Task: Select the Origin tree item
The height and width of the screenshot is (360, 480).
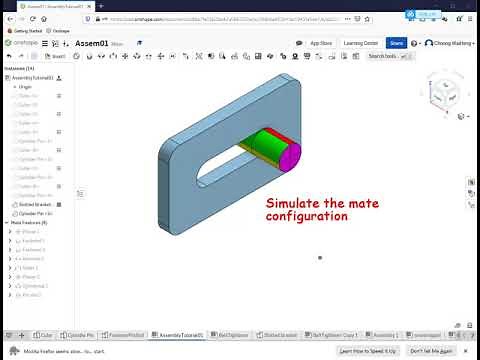Action: pyautogui.click(x=23, y=87)
